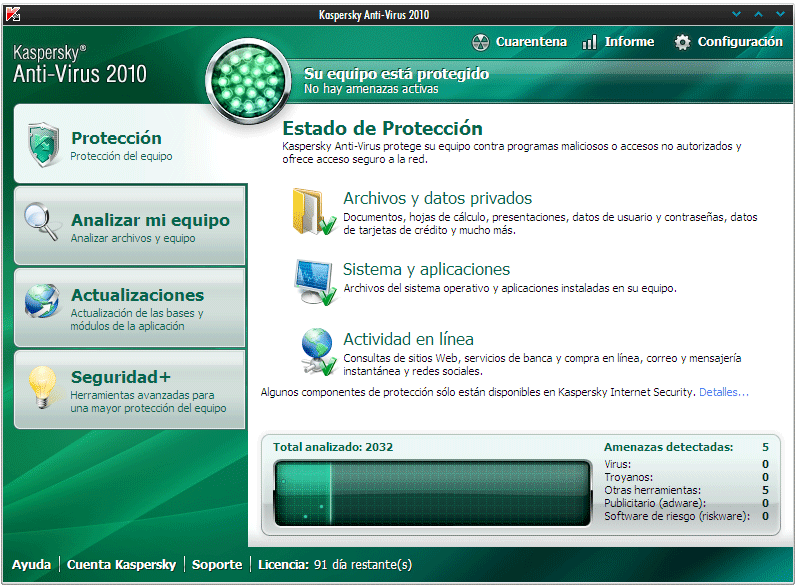
Task: Open Cuenta Kaspersky link
Action: [121, 565]
